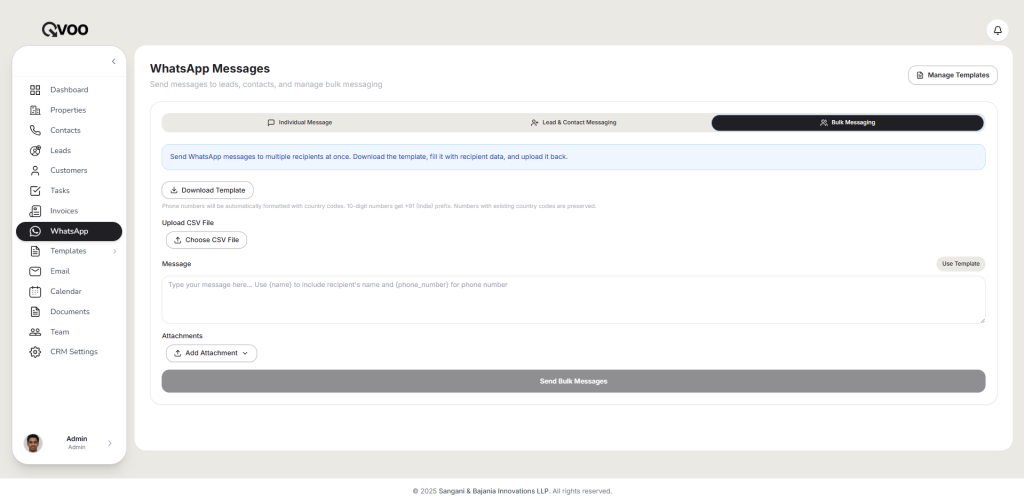The width and height of the screenshot is (1024, 503).
Task: Open the Leads target icon
Action: pyautogui.click(x=35, y=150)
